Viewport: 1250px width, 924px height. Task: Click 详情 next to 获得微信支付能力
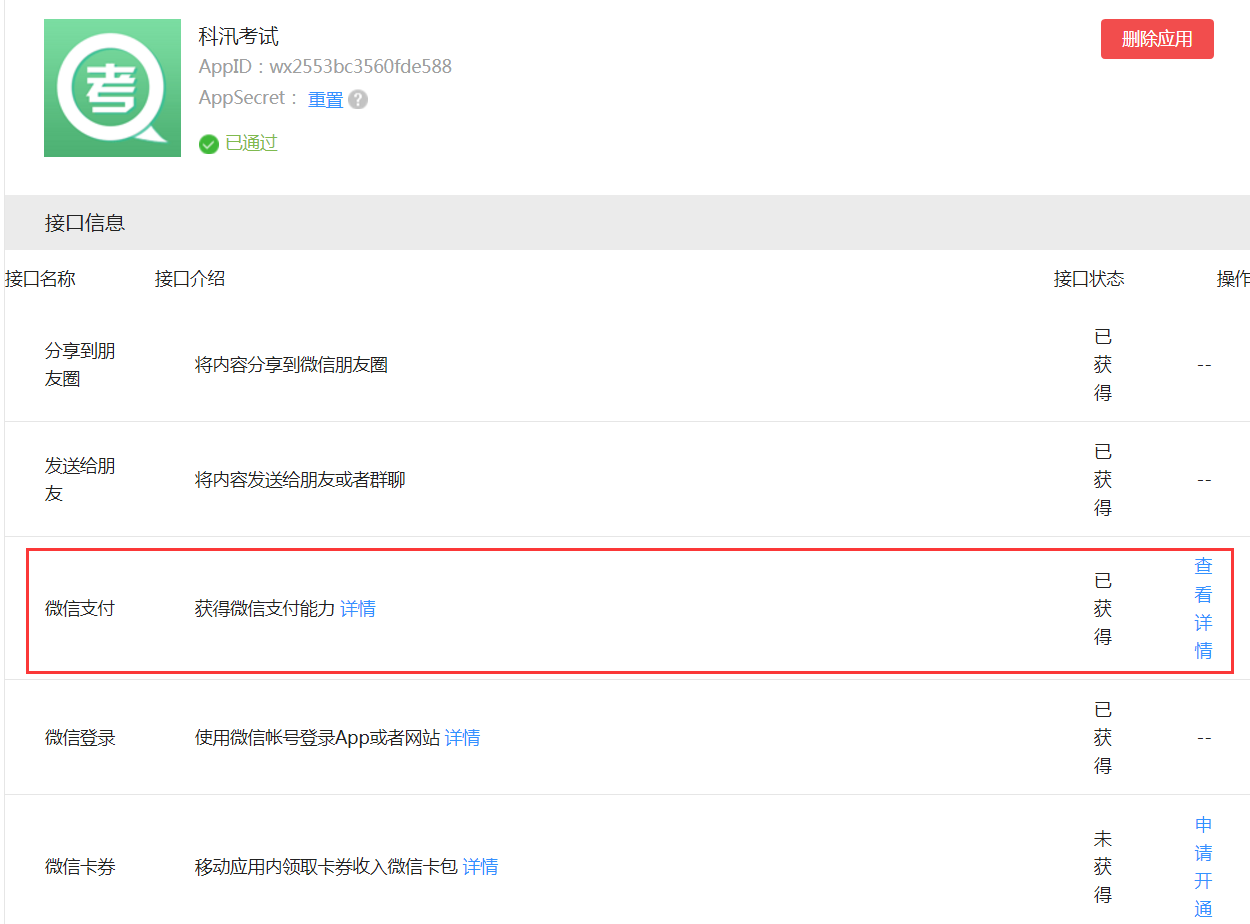[x=358, y=608]
